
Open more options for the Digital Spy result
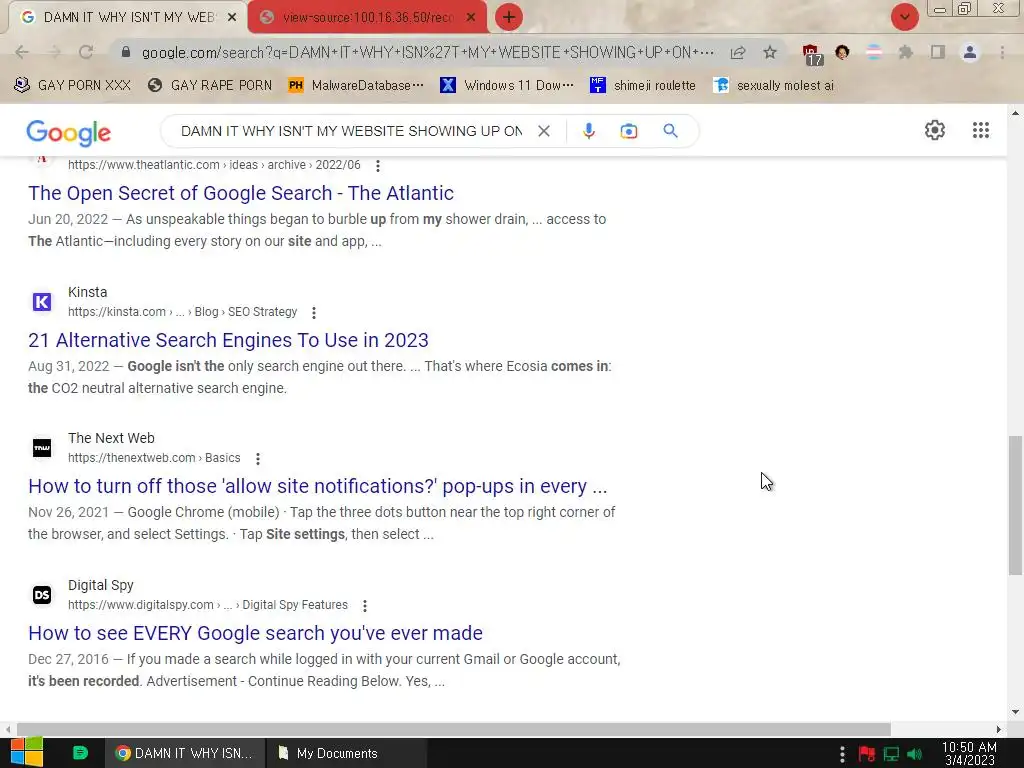pyautogui.click(x=364, y=606)
